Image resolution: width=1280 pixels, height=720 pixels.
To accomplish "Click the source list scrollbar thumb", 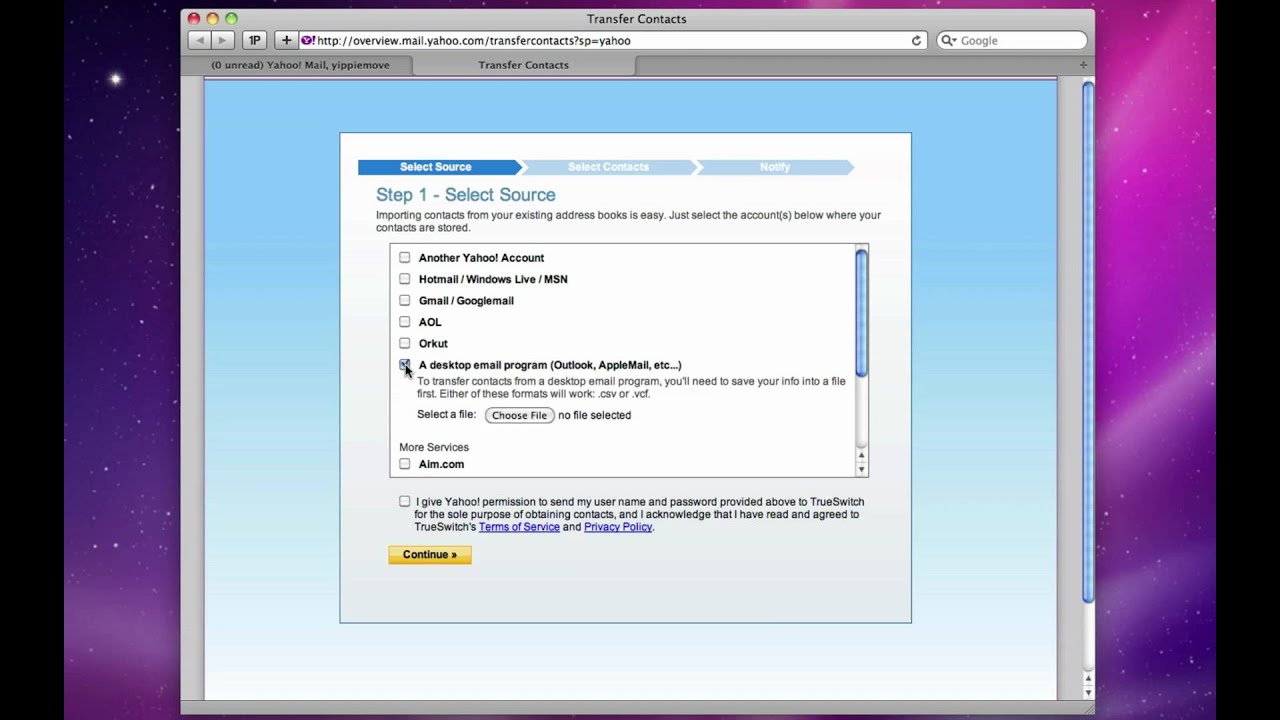I will [x=861, y=313].
